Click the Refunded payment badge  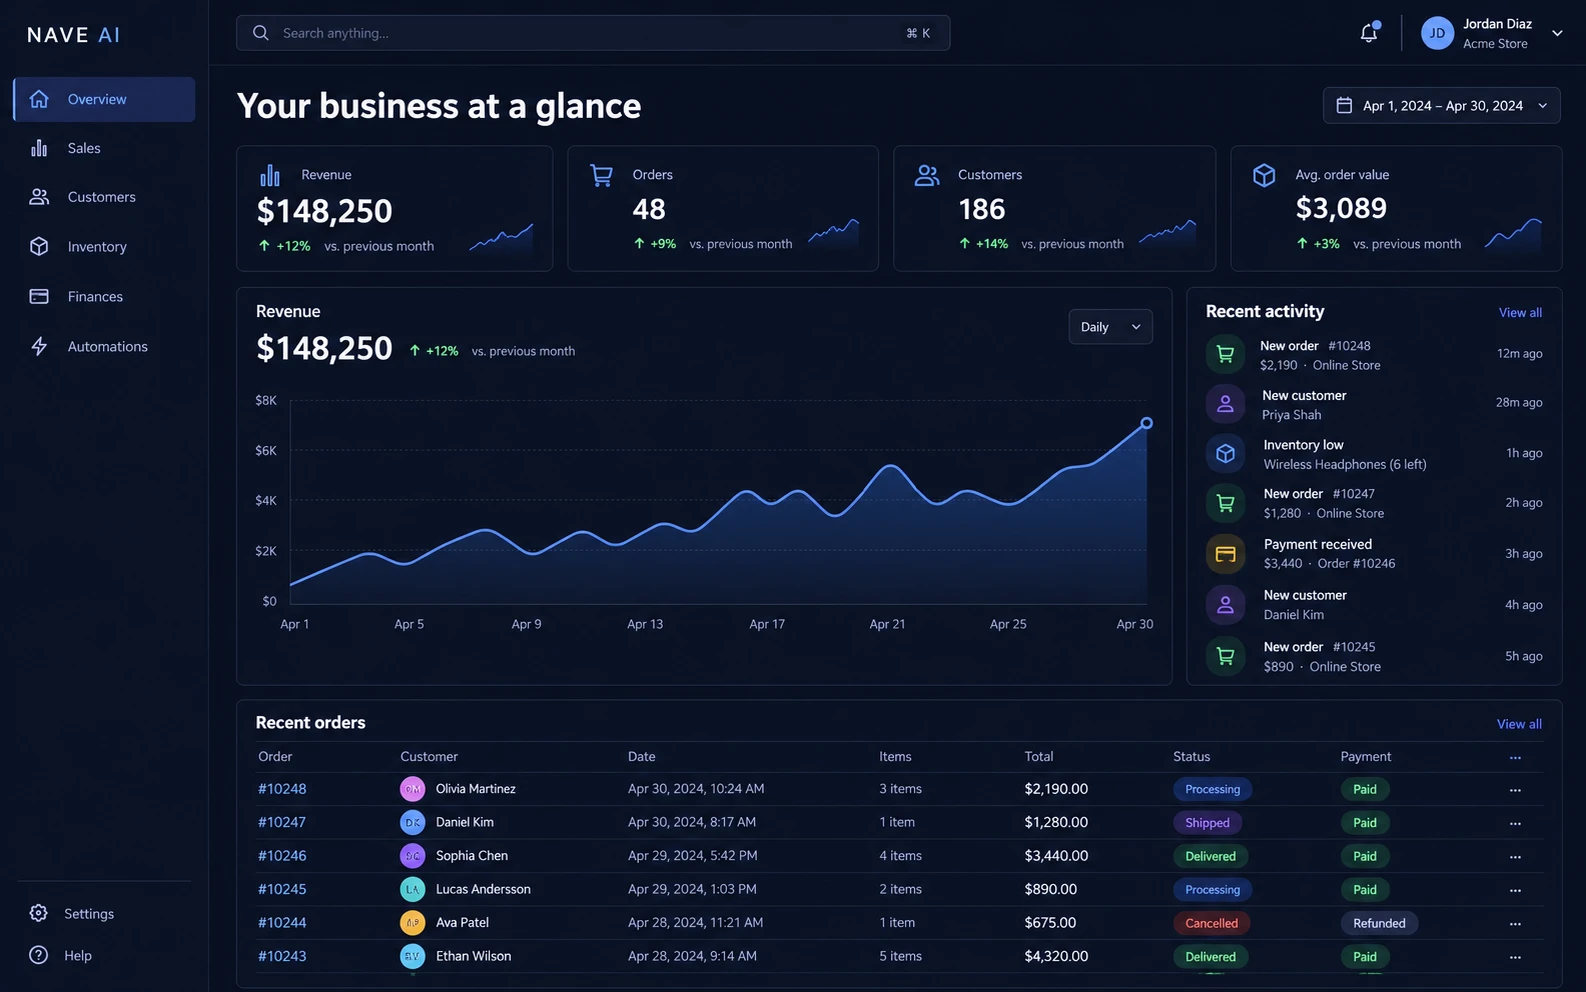[1379, 924]
